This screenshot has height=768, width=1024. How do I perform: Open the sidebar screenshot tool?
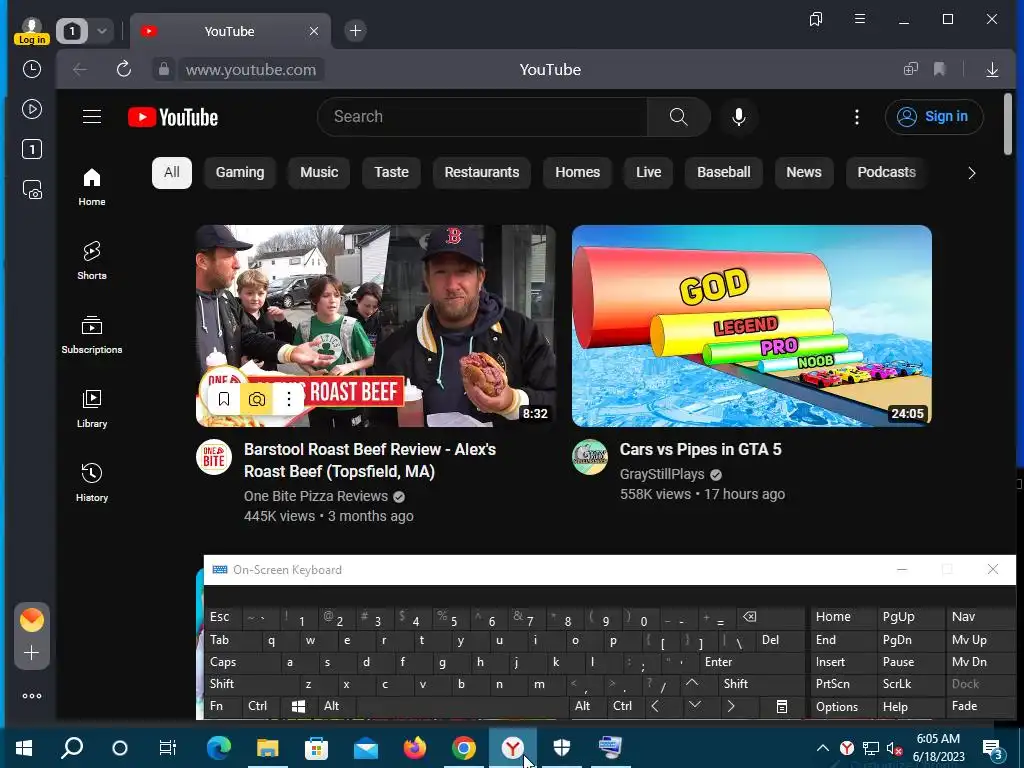31,189
